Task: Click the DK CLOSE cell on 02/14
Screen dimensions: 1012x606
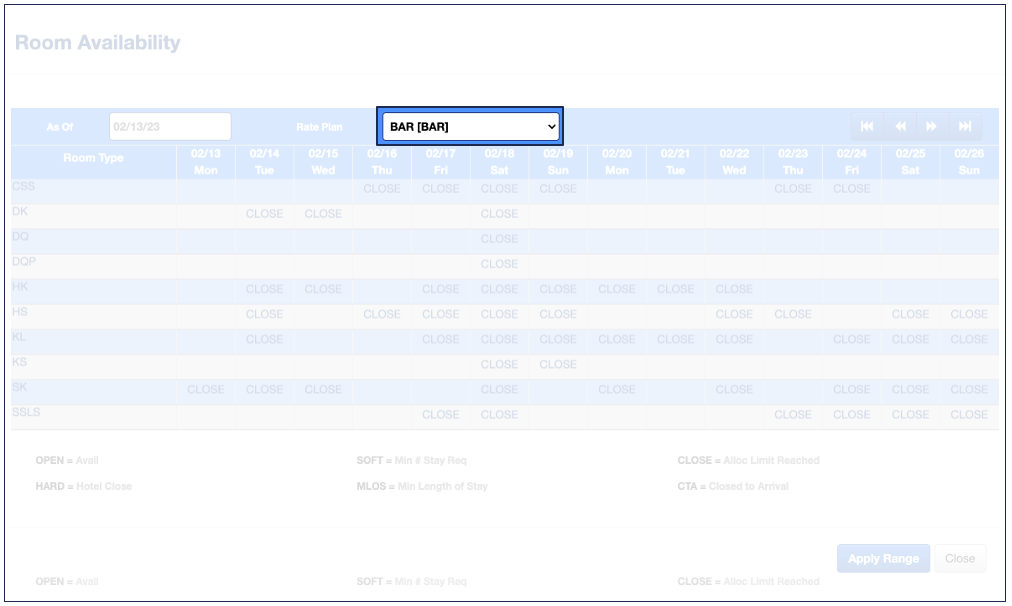Action: coord(264,214)
